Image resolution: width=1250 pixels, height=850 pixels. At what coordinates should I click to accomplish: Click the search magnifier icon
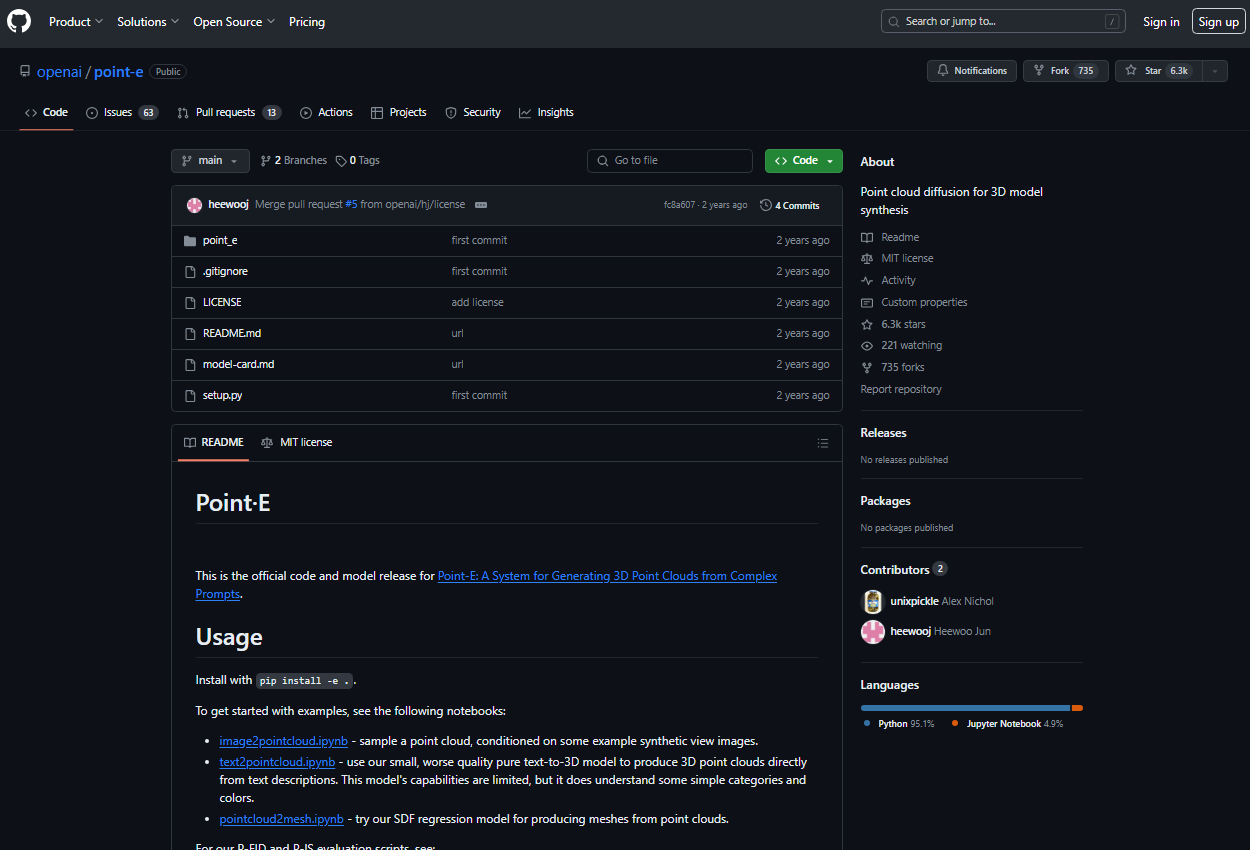pos(895,21)
